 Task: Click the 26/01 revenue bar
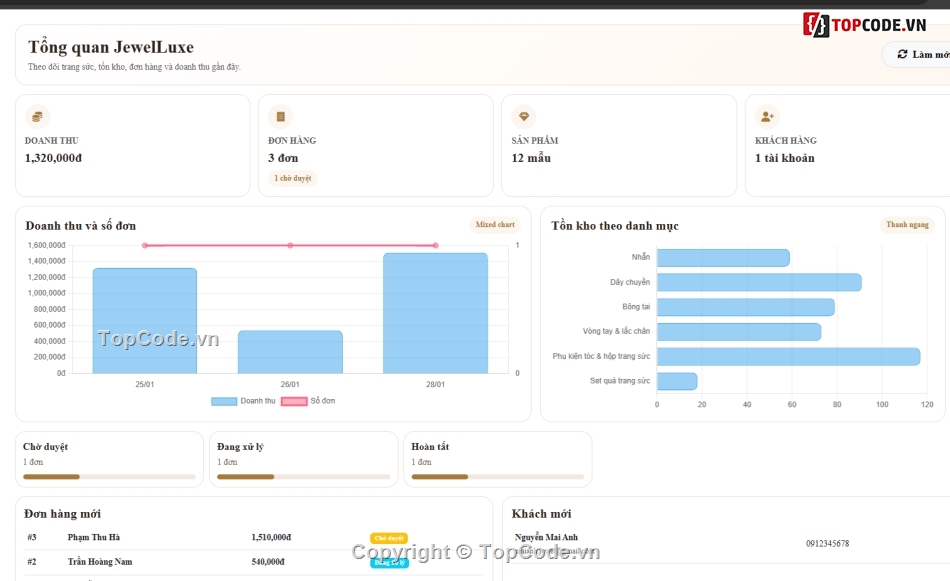point(290,352)
